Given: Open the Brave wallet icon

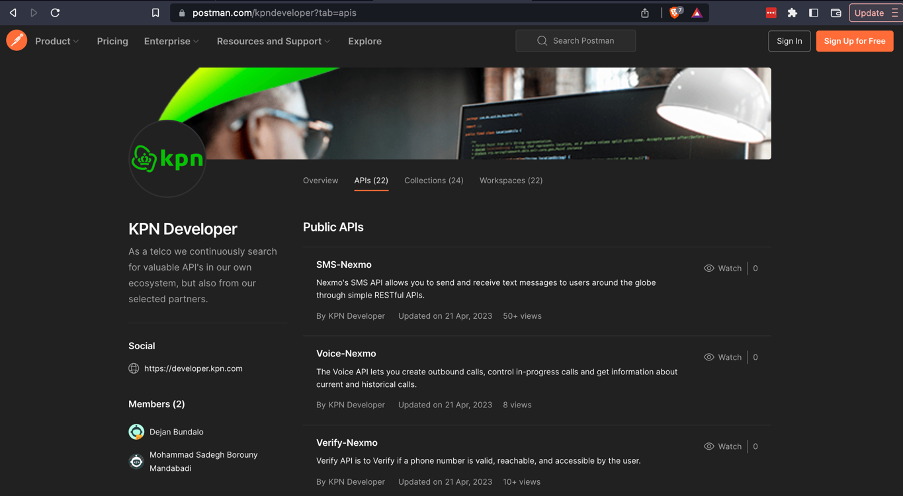Looking at the screenshot, I should point(835,13).
